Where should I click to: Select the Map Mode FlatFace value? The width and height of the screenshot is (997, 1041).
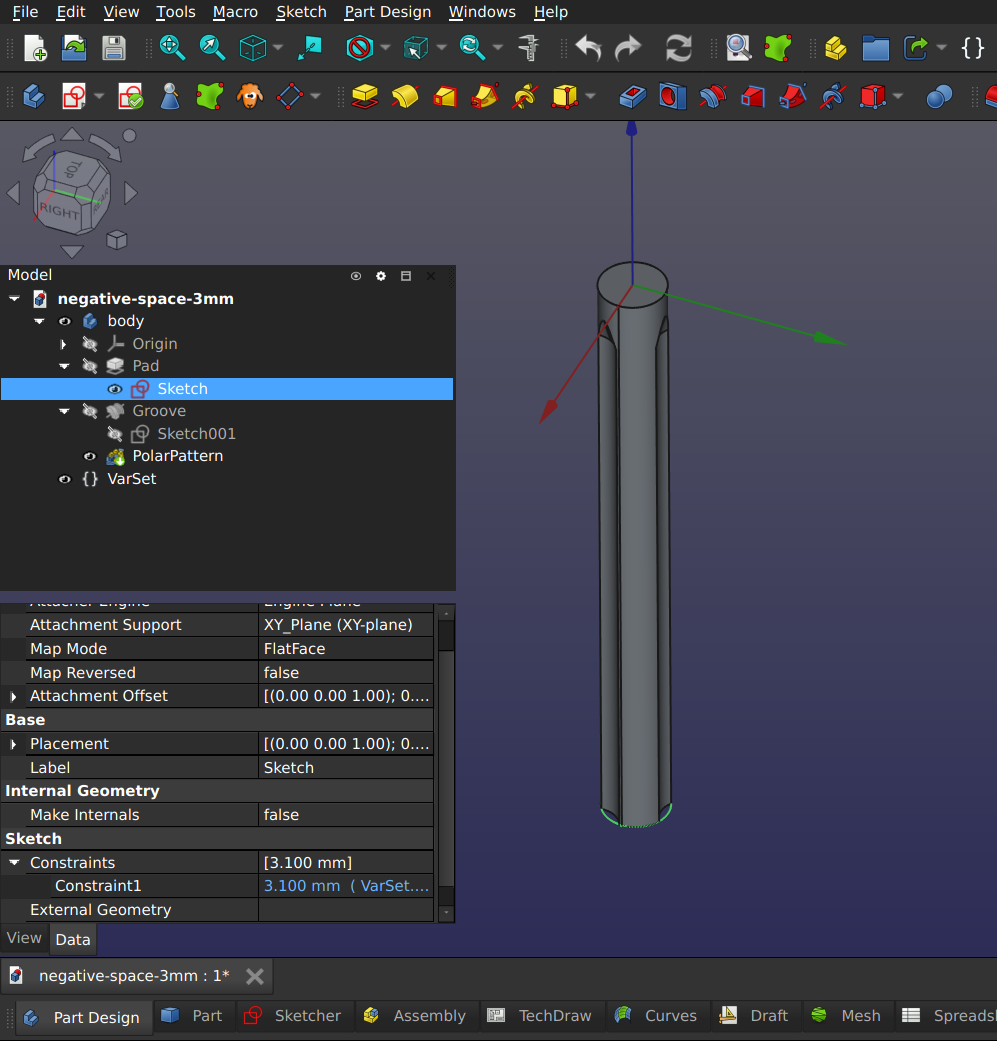tap(346, 649)
